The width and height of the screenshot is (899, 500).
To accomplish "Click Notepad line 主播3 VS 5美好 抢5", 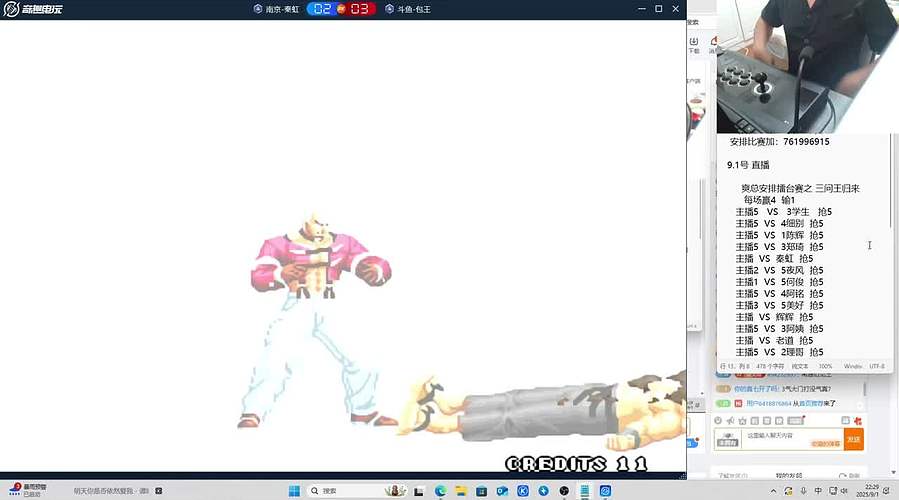I will point(779,306).
